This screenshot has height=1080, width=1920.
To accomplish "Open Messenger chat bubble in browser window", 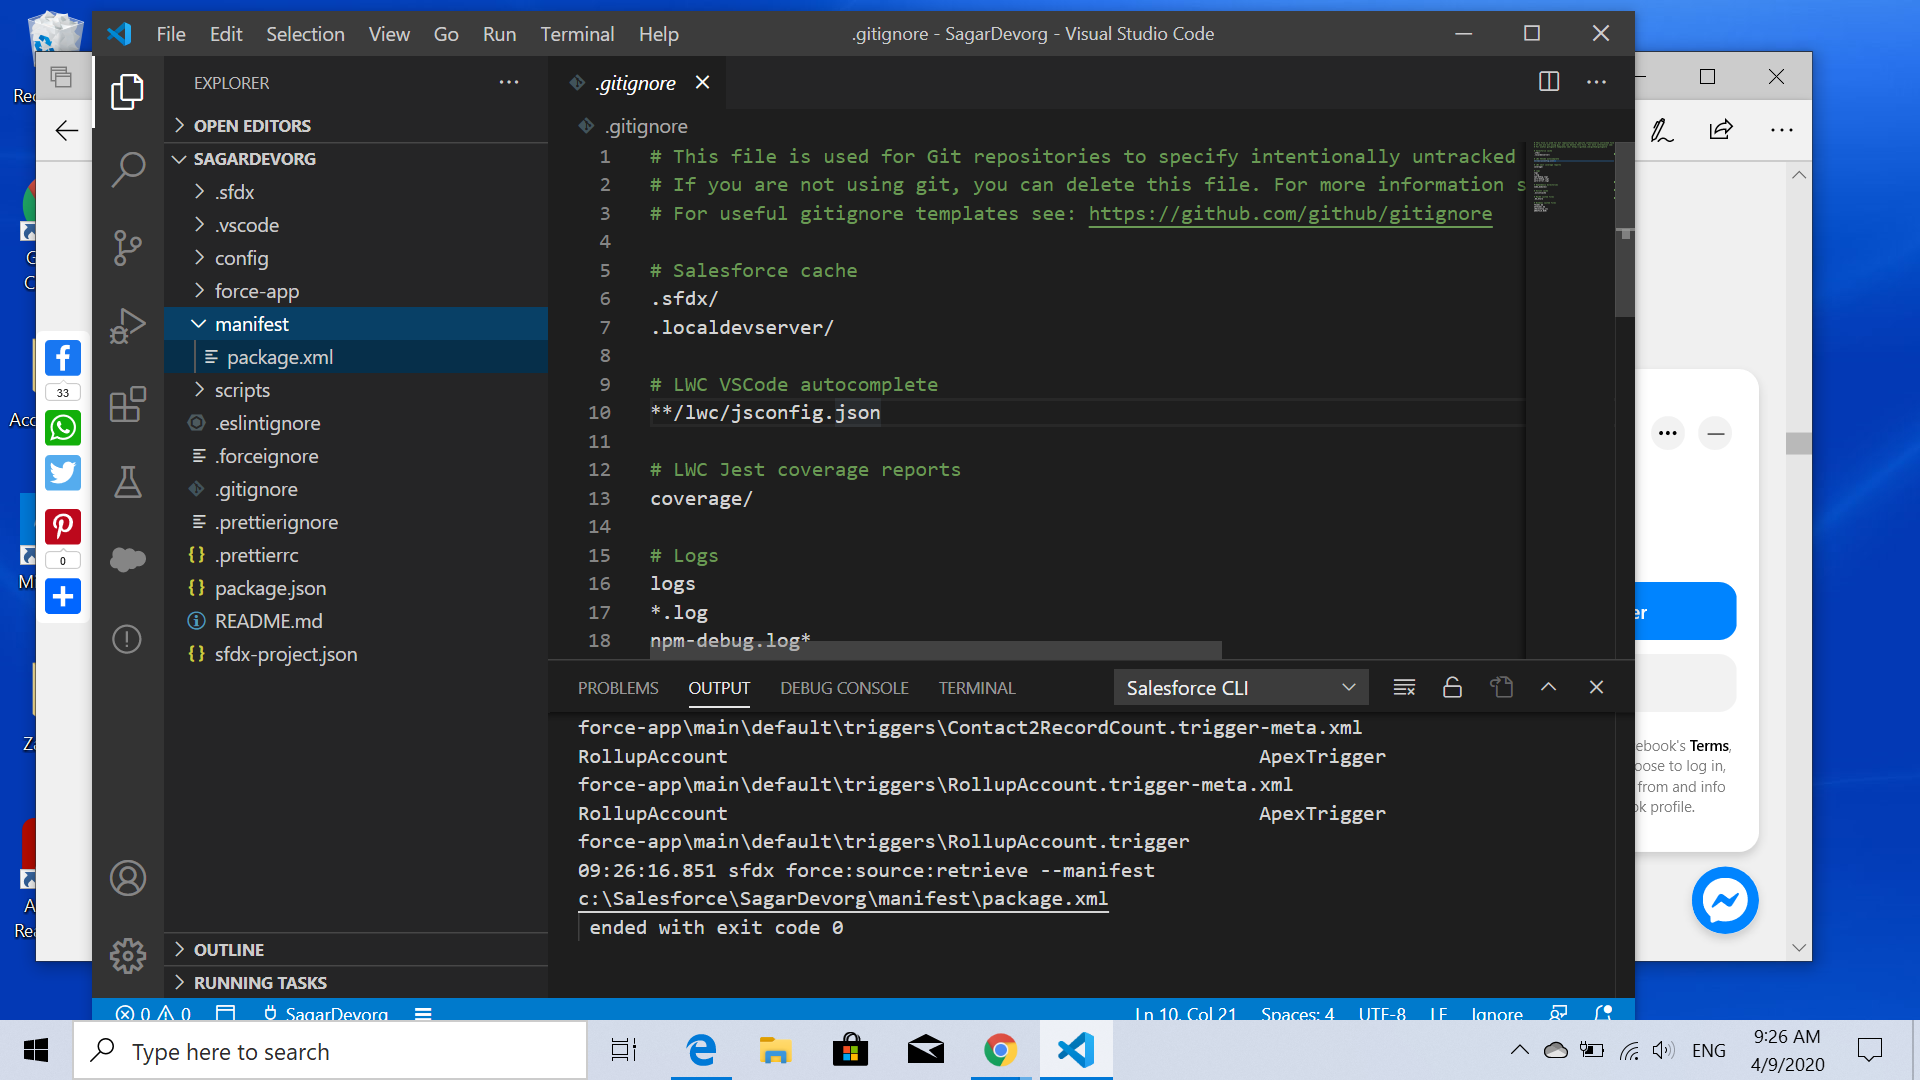I will [x=1725, y=900].
